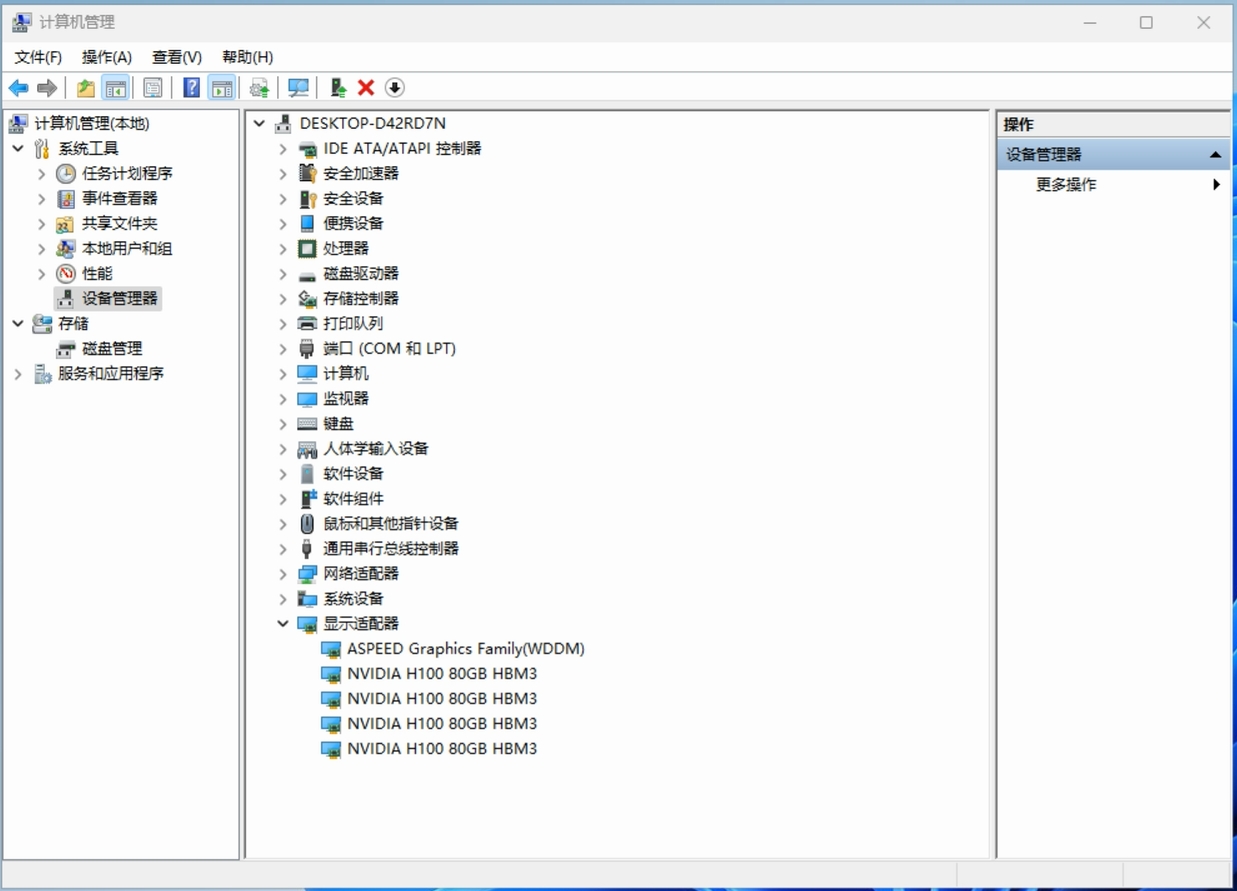Image resolution: width=1237 pixels, height=891 pixels.
Task: Open help with the blue question-mark icon
Action: (192, 88)
